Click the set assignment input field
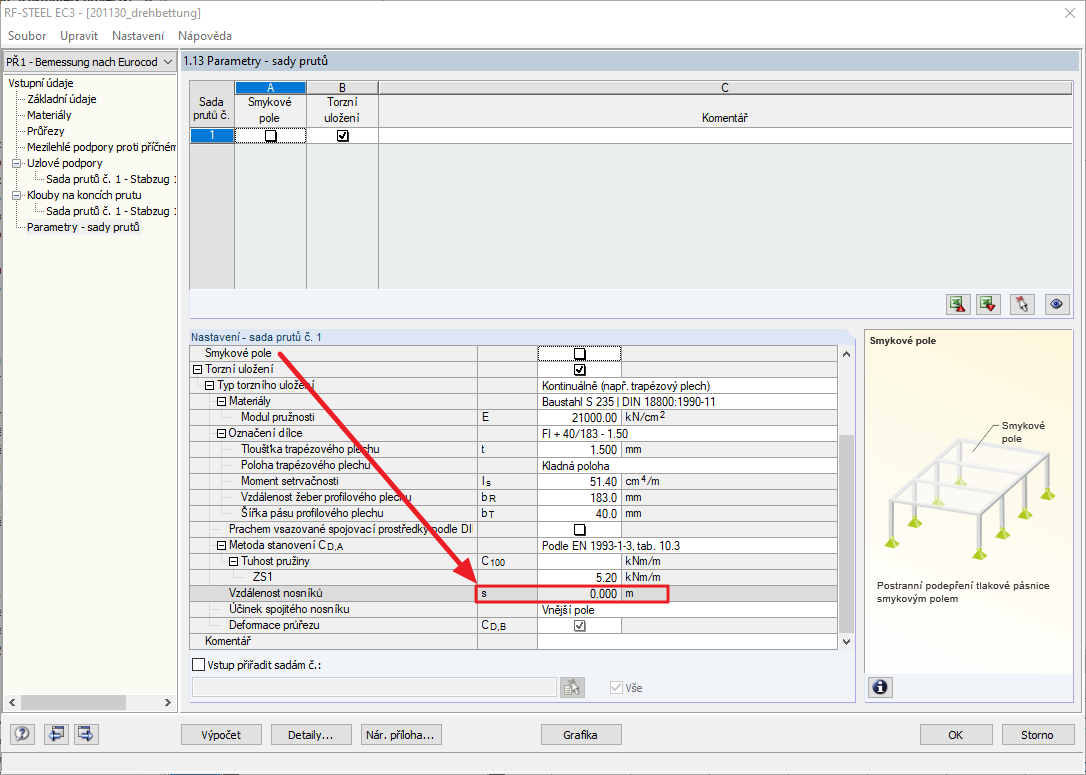Image resolution: width=1086 pixels, height=775 pixels. point(374,688)
